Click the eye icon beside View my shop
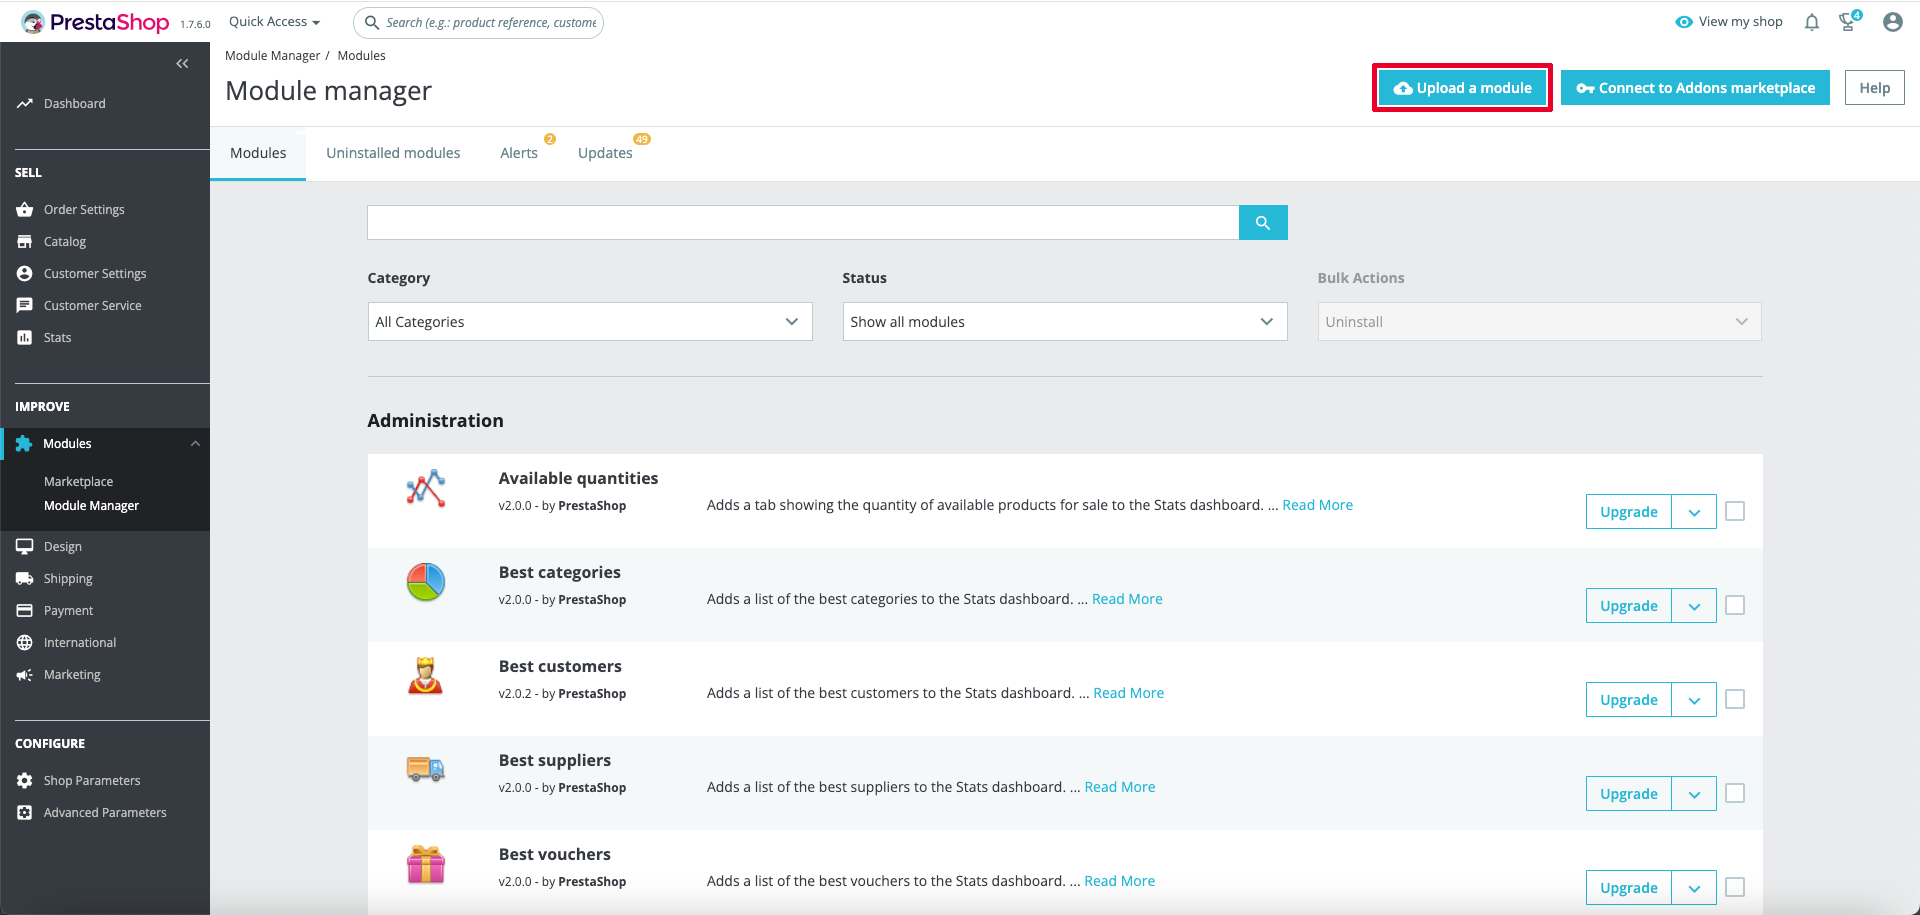This screenshot has height=915, width=1920. pos(1684,22)
